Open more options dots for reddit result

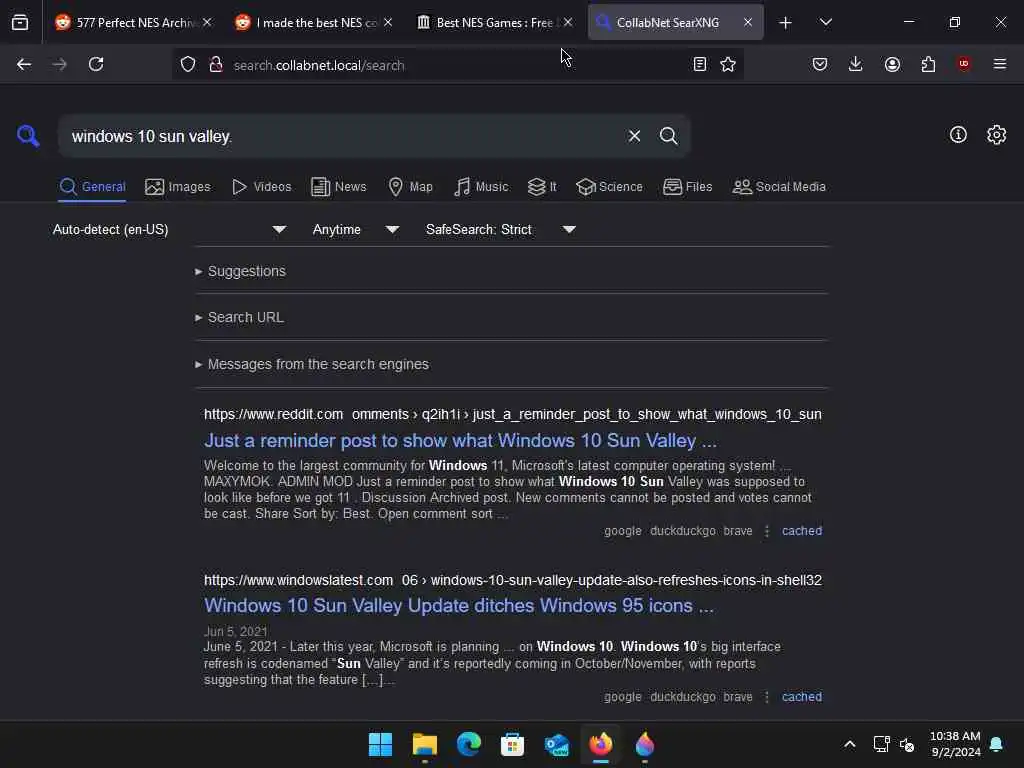(767, 531)
